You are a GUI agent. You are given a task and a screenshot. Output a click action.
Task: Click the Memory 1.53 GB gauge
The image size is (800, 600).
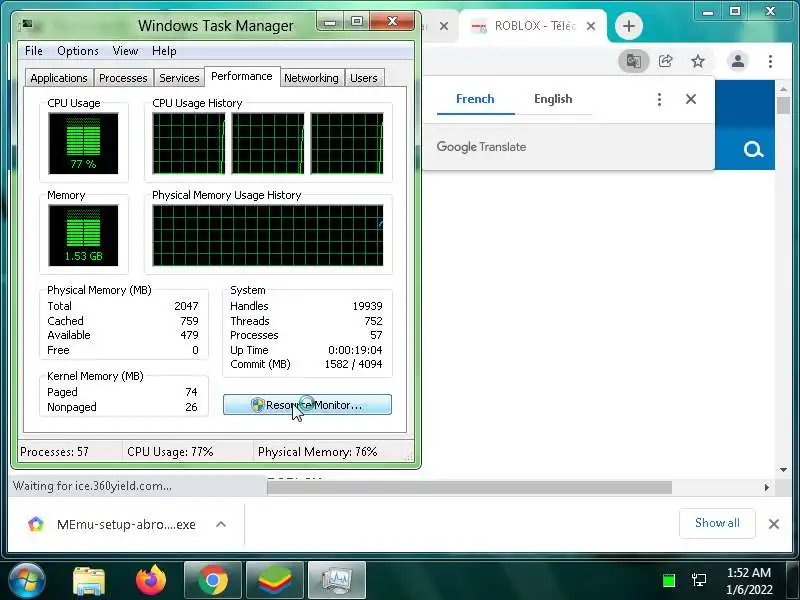(83, 235)
